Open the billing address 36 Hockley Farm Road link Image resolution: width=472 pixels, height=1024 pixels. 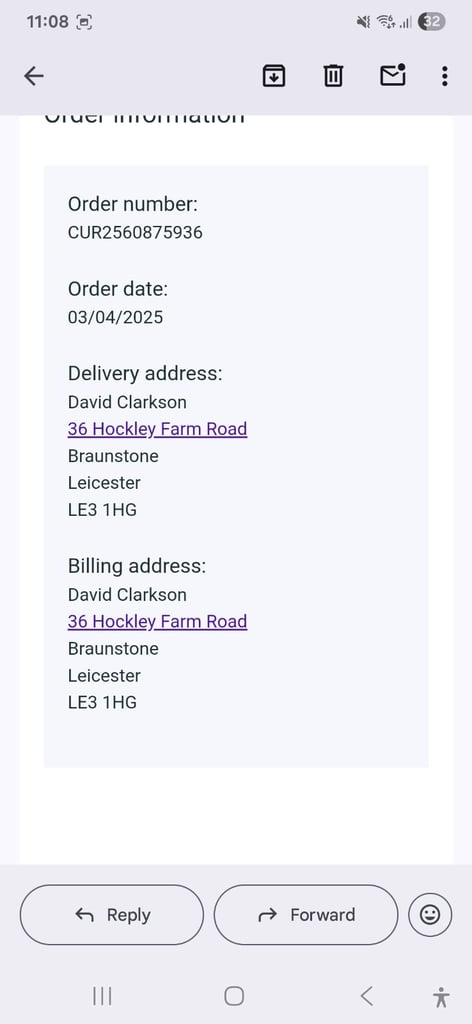point(157,622)
